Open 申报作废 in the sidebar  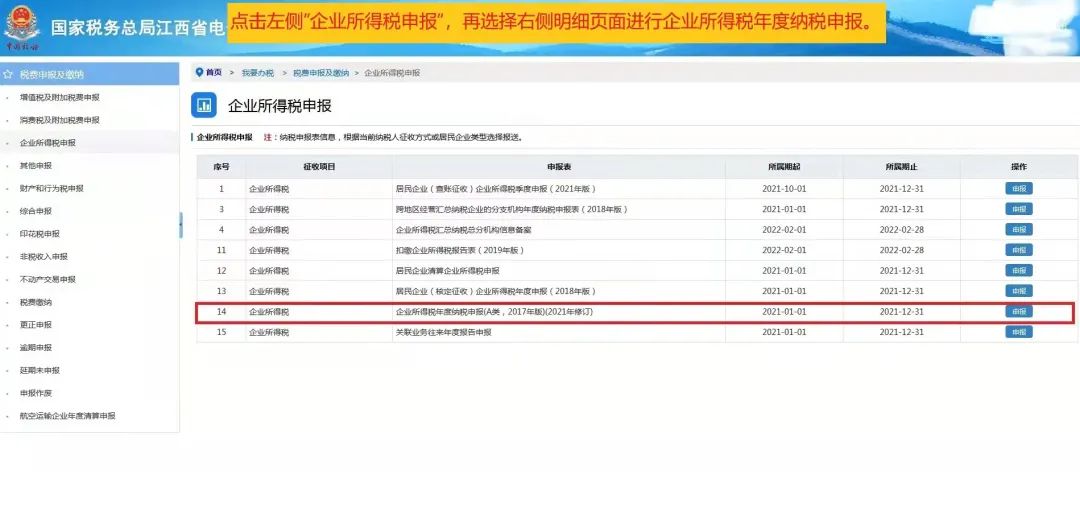tap(35, 393)
